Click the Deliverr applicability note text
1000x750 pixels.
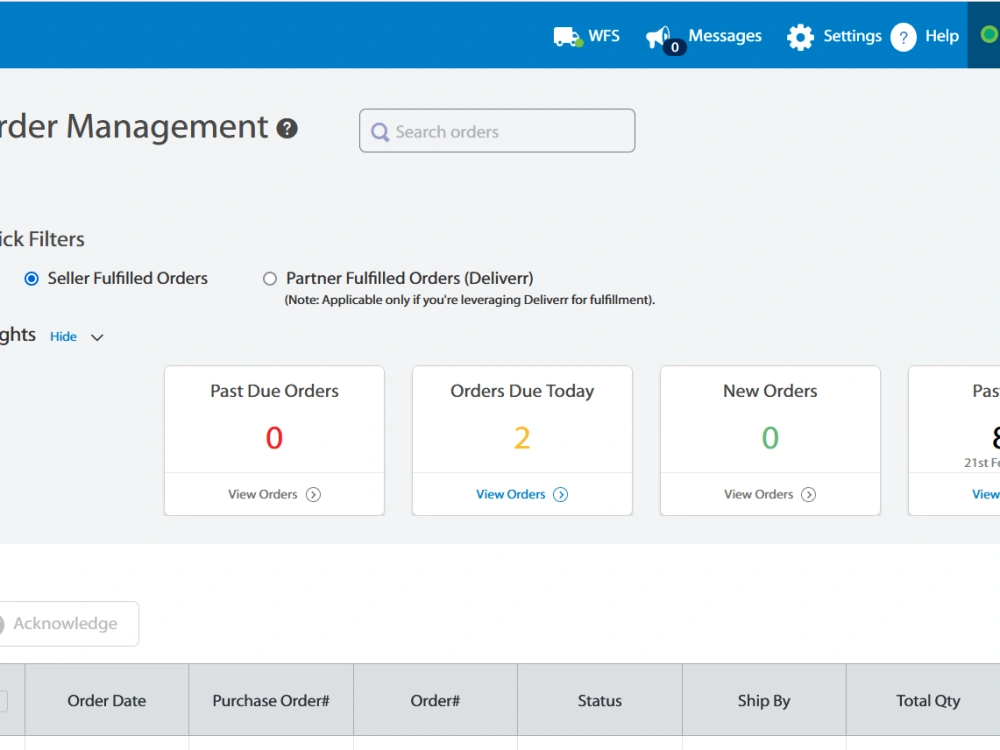point(469,300)
